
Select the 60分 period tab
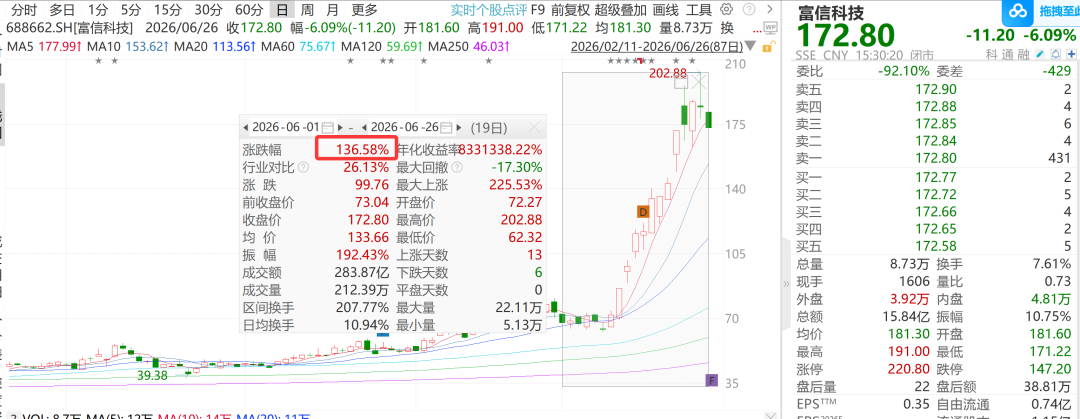click(x=249, y=10)
